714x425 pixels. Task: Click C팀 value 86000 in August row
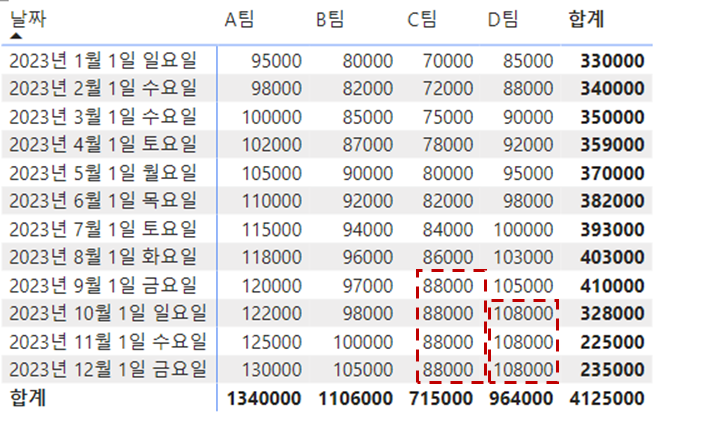pyautogui.click(x=448, y=257)
